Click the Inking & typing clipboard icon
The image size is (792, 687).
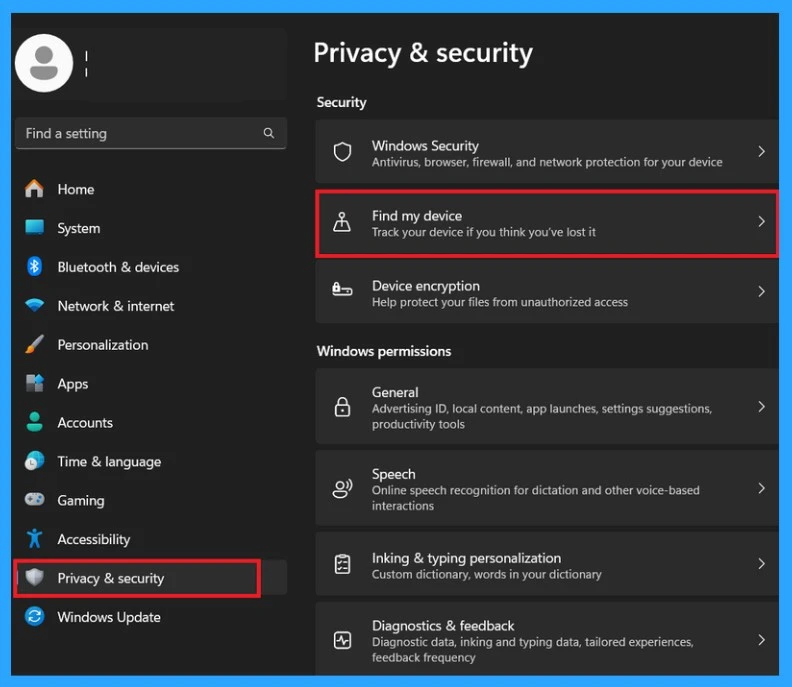pos(342,564)
